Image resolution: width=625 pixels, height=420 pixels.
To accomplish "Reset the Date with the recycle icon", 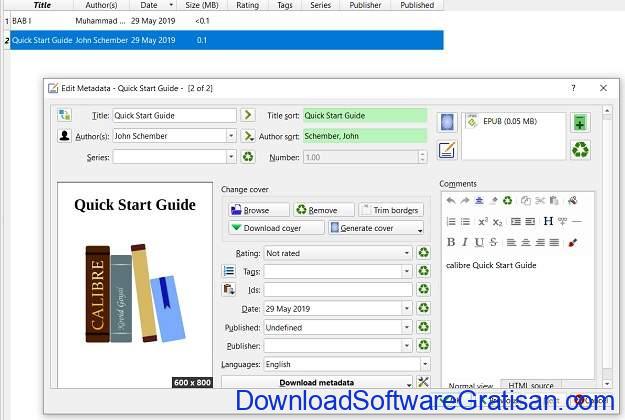I will (x=423, y=308).
